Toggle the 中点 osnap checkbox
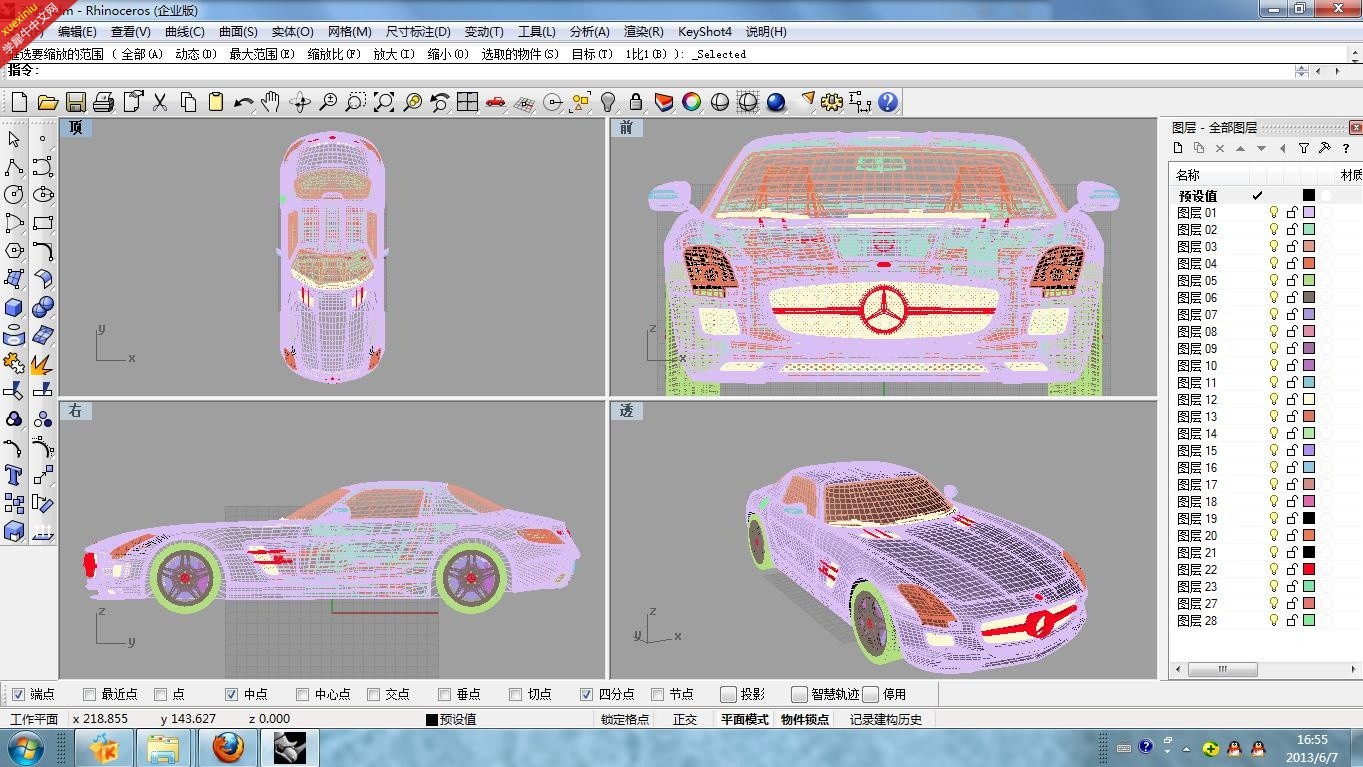Image resolution: width=1363 pixels, height=767 pixels. pyautogui.click(x=232, y=694)
